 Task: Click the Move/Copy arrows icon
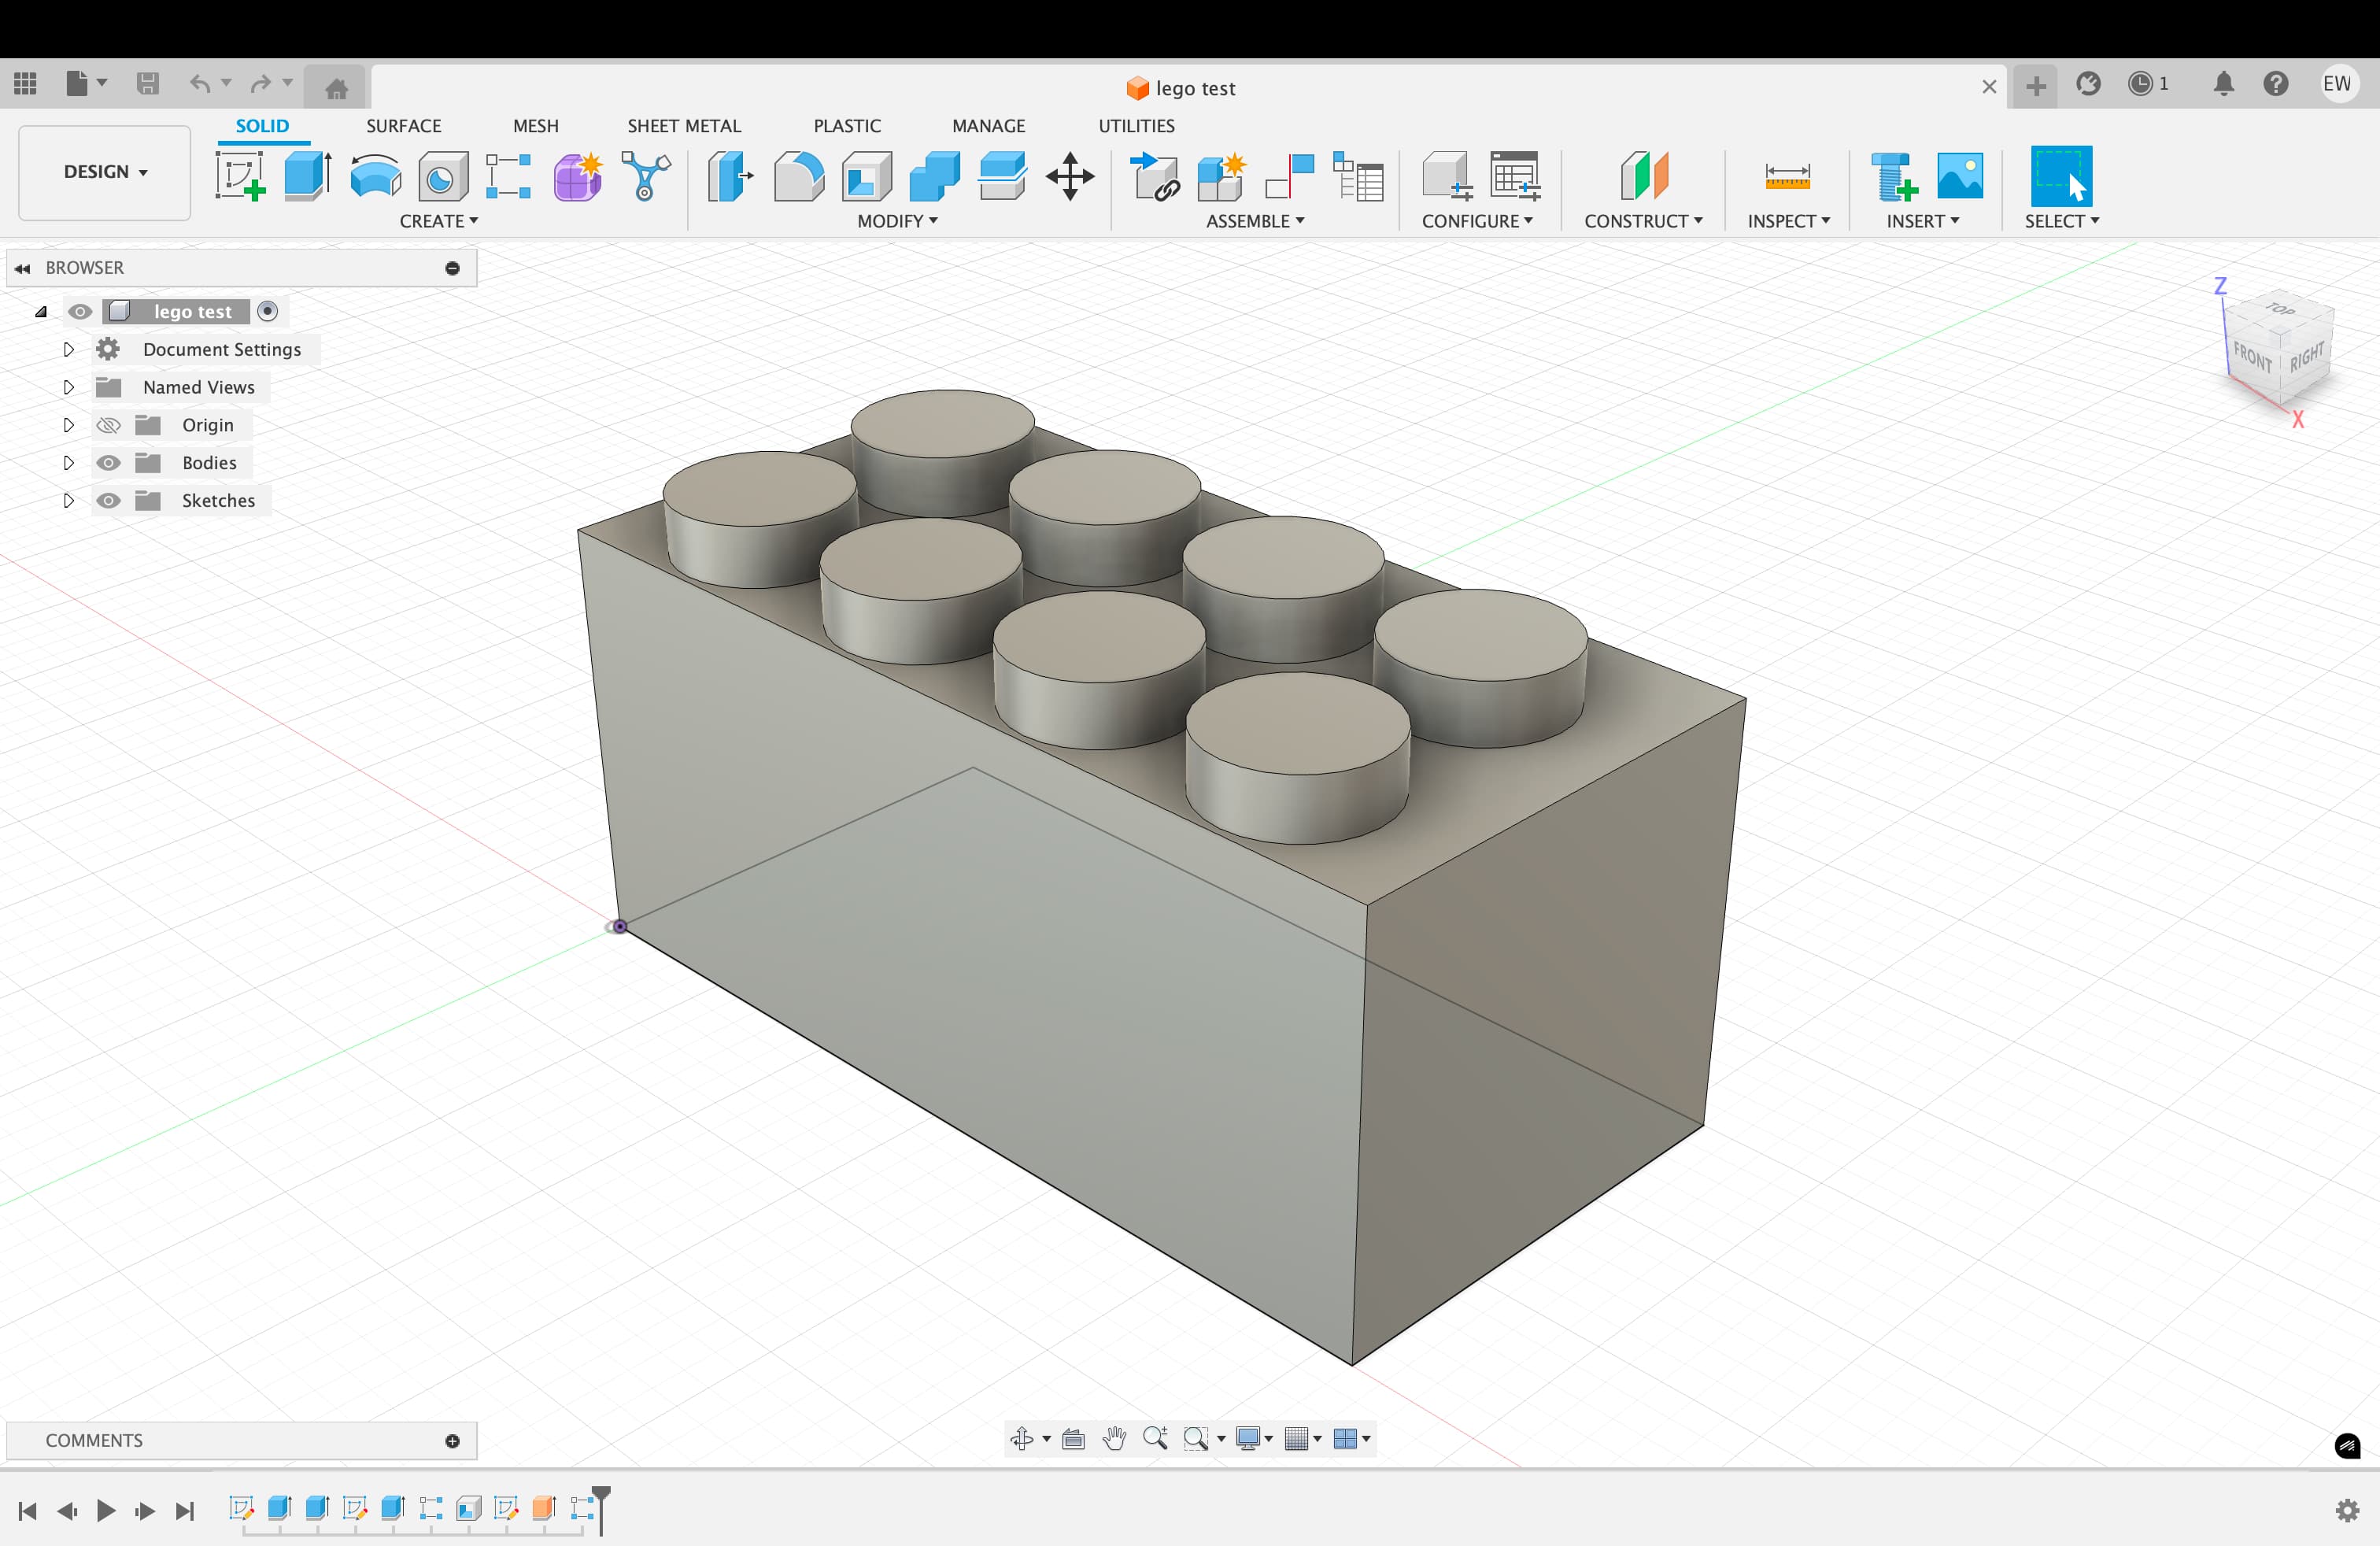1070,176
